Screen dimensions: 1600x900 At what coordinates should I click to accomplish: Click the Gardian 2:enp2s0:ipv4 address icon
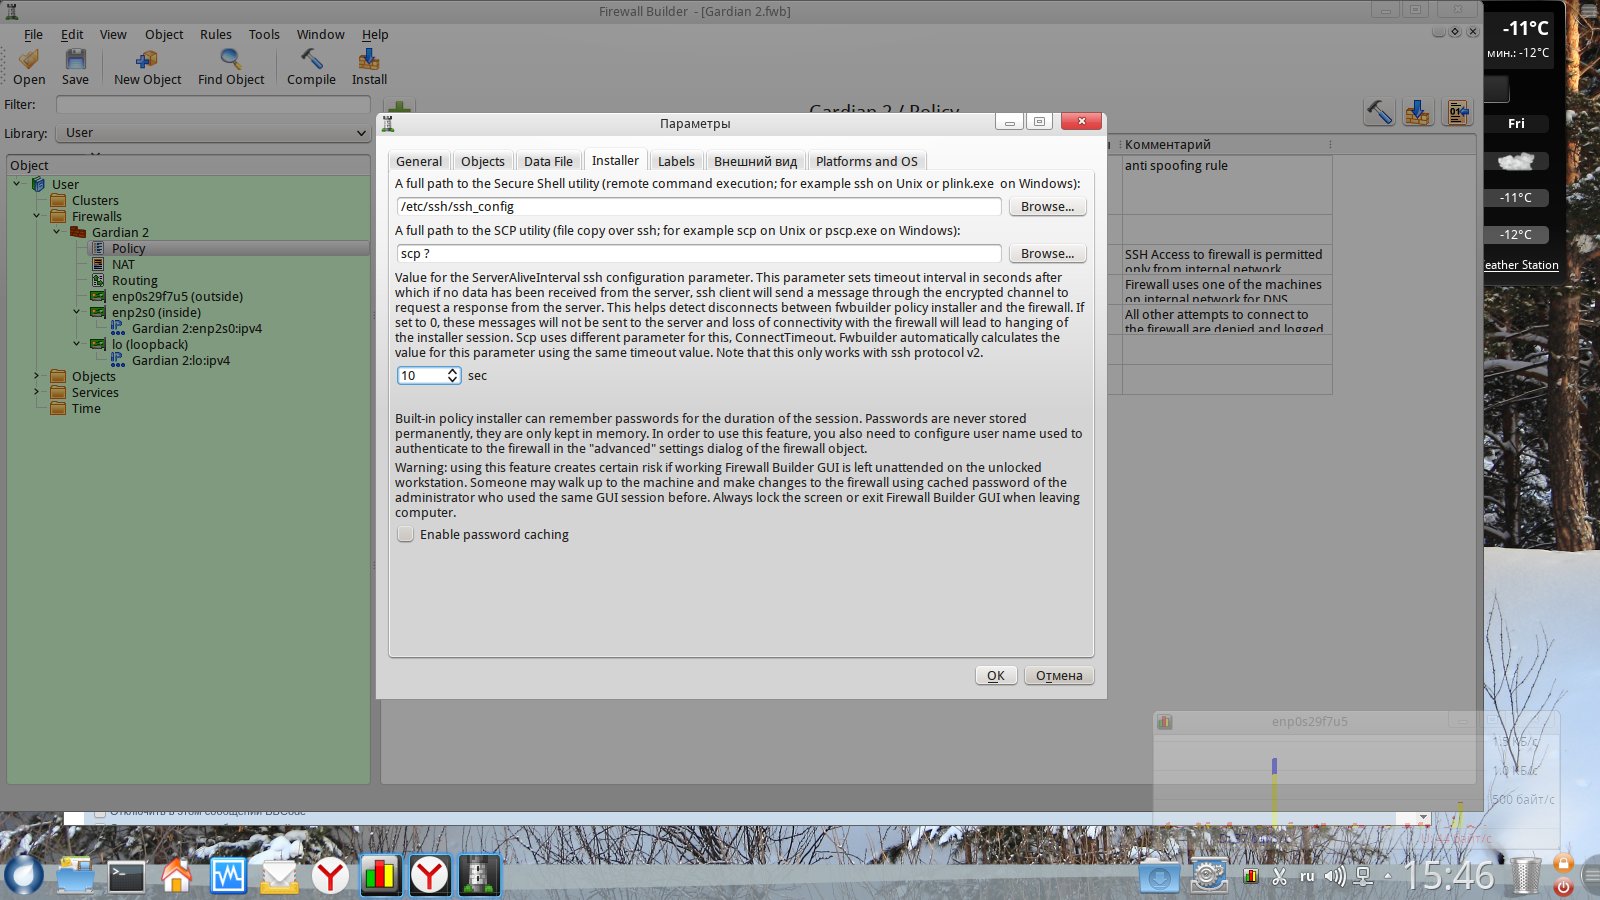[x=118, y=328]
